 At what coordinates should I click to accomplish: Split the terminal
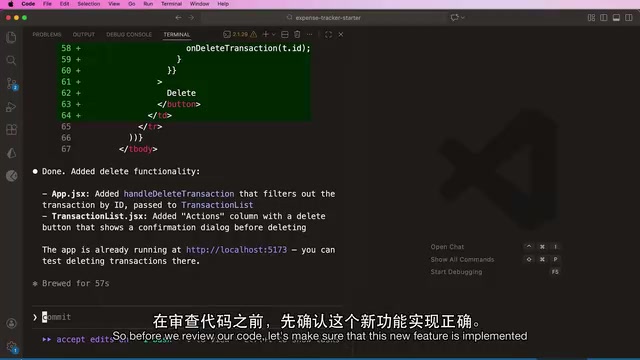pos(285,35)
